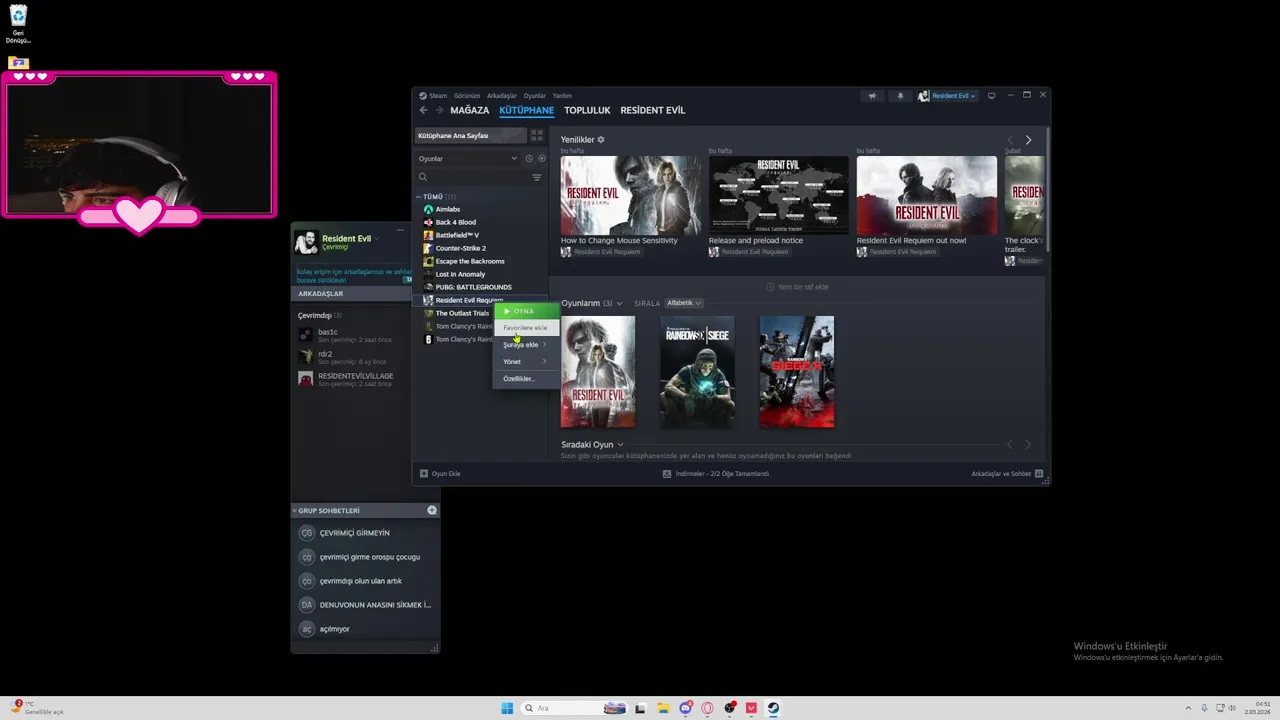Click the forward navigation arrow in Steam
The width and height of the screenshot is (1280, 720).
pyautogui.click(x=439, y=110)
